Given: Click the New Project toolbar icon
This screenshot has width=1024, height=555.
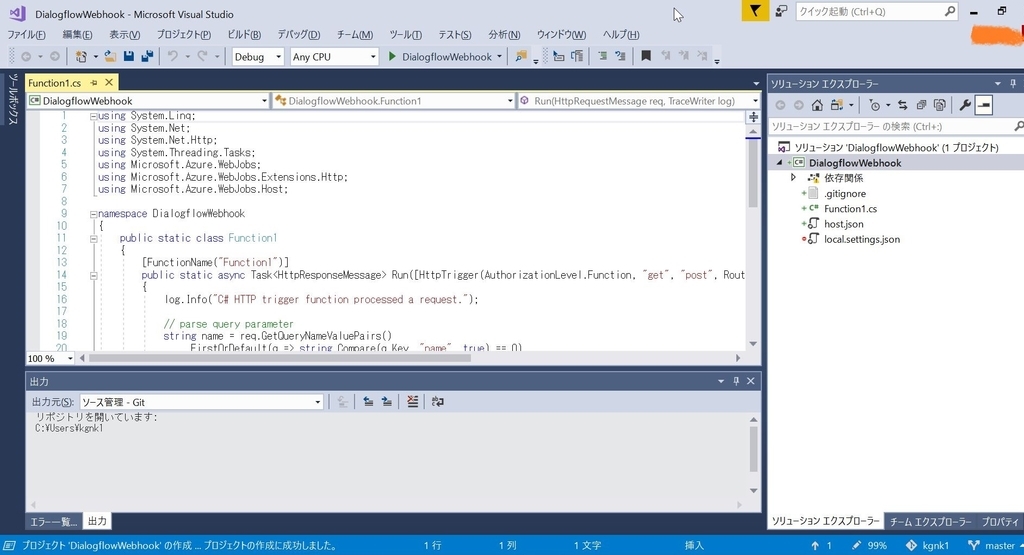Looking at the screenshot, I should tap(81, 57).
